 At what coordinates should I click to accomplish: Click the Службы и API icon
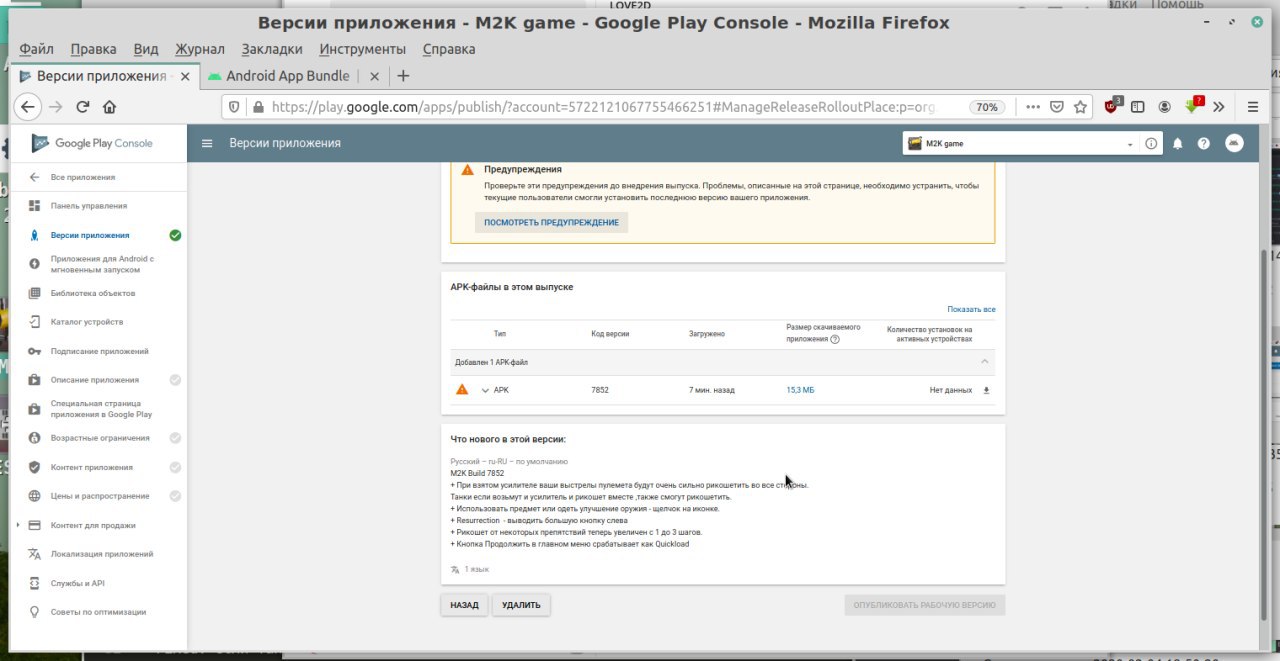point(34,583)
